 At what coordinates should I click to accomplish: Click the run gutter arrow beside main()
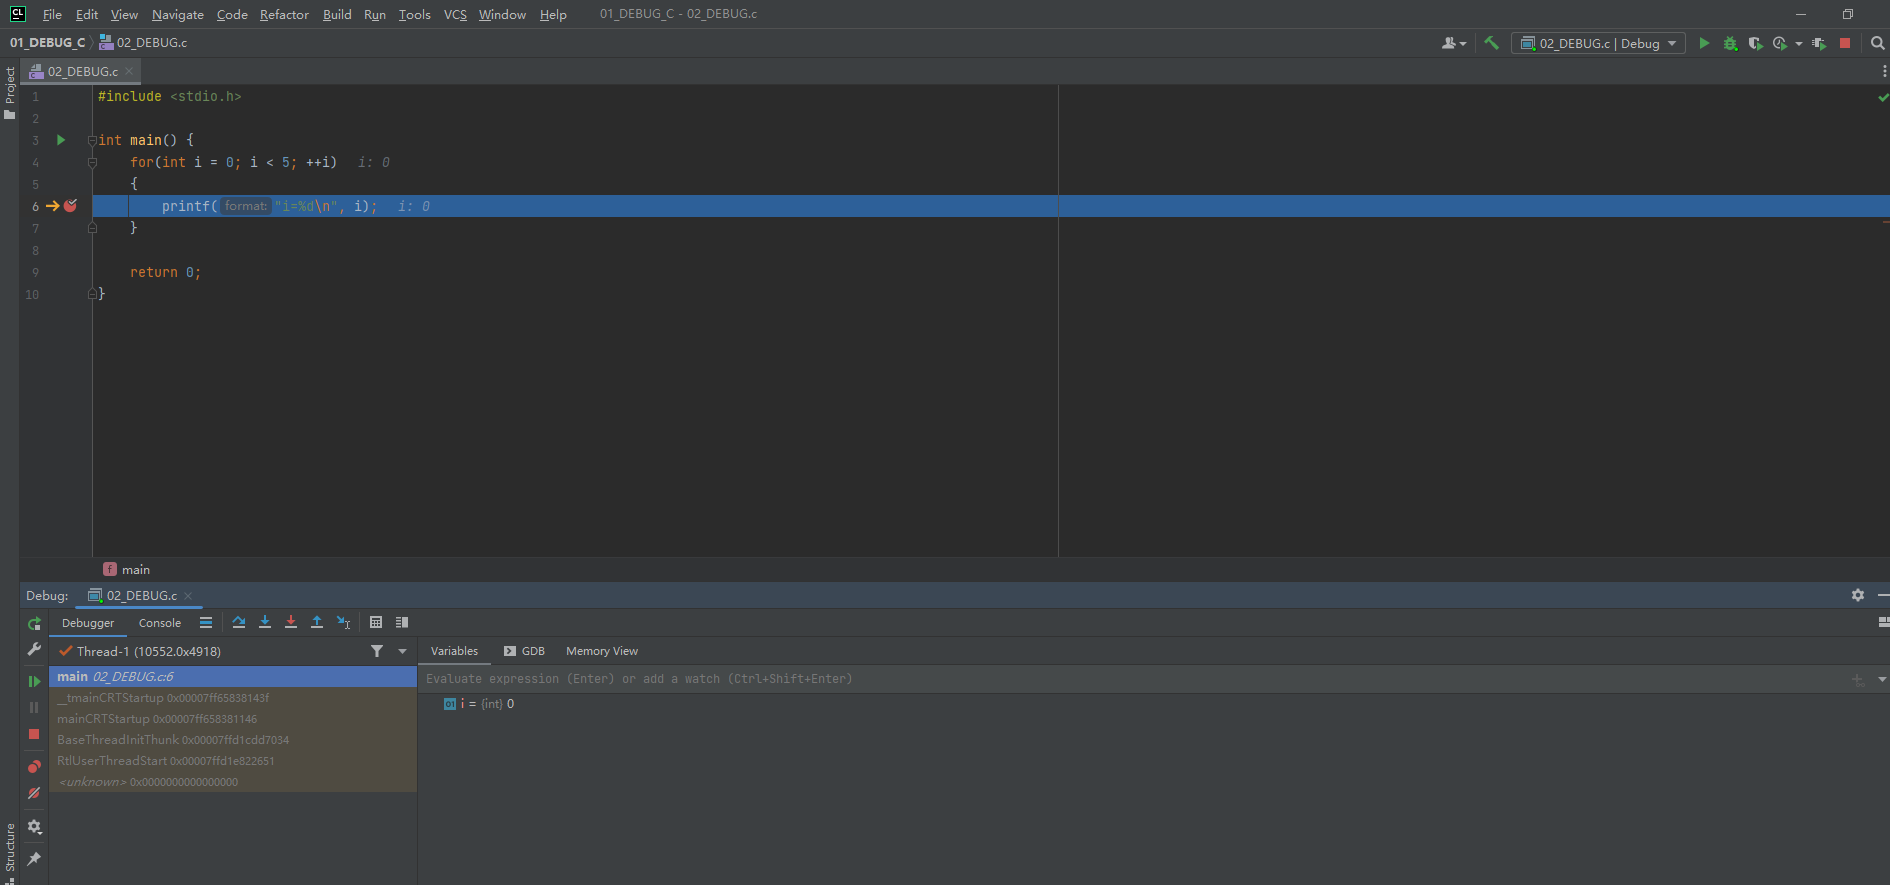pos(61,140)
